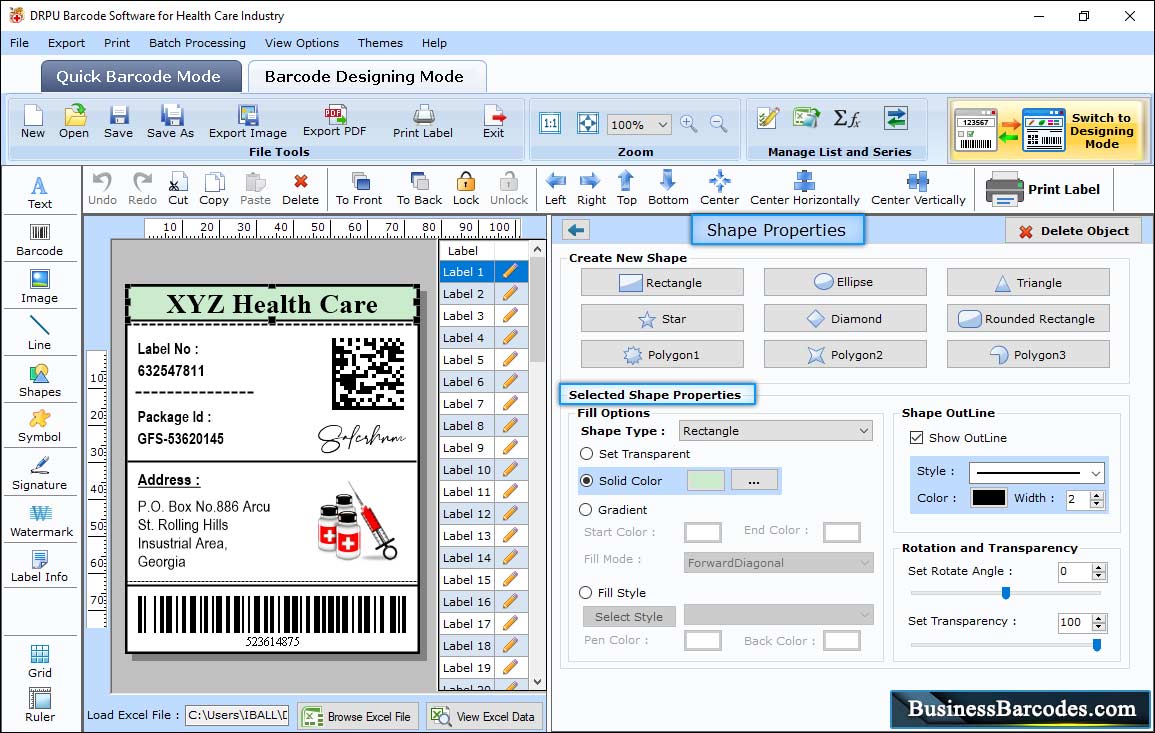Viewport: 1155px width, 733px height.
Task: Click the solid color green swatch
Action: pos(705,480)
